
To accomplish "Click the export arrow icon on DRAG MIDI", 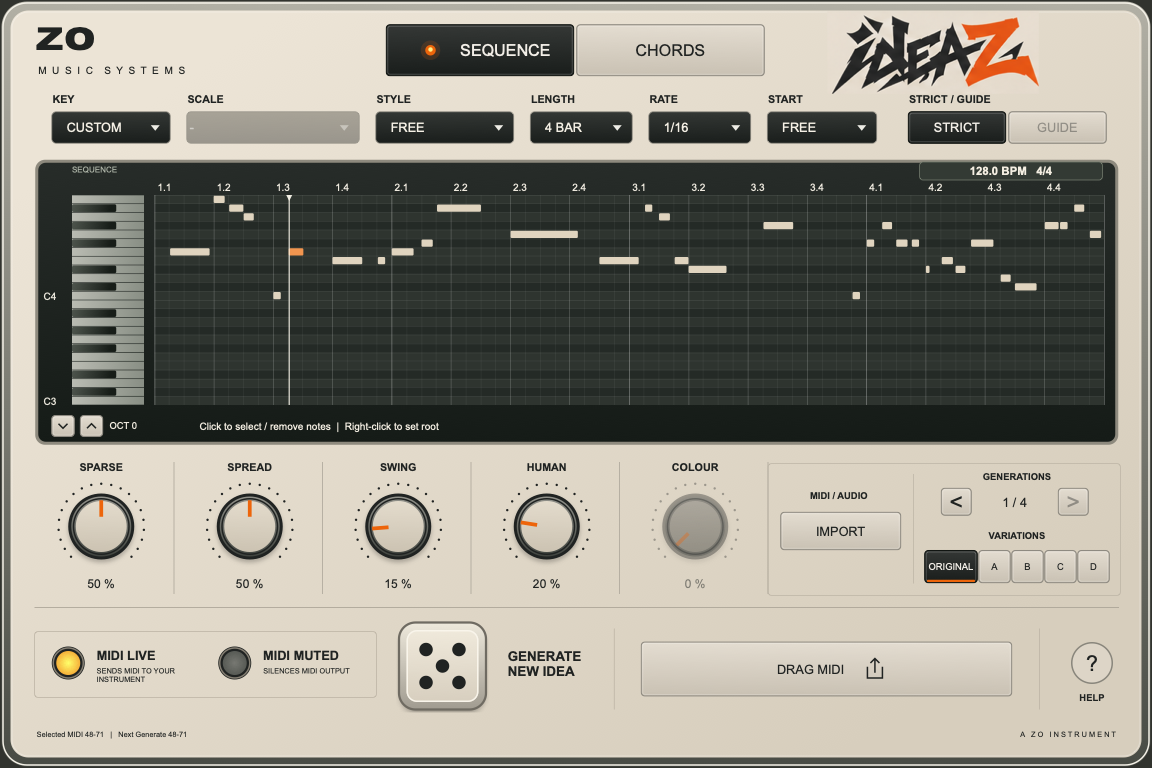I will click(874, 669).
